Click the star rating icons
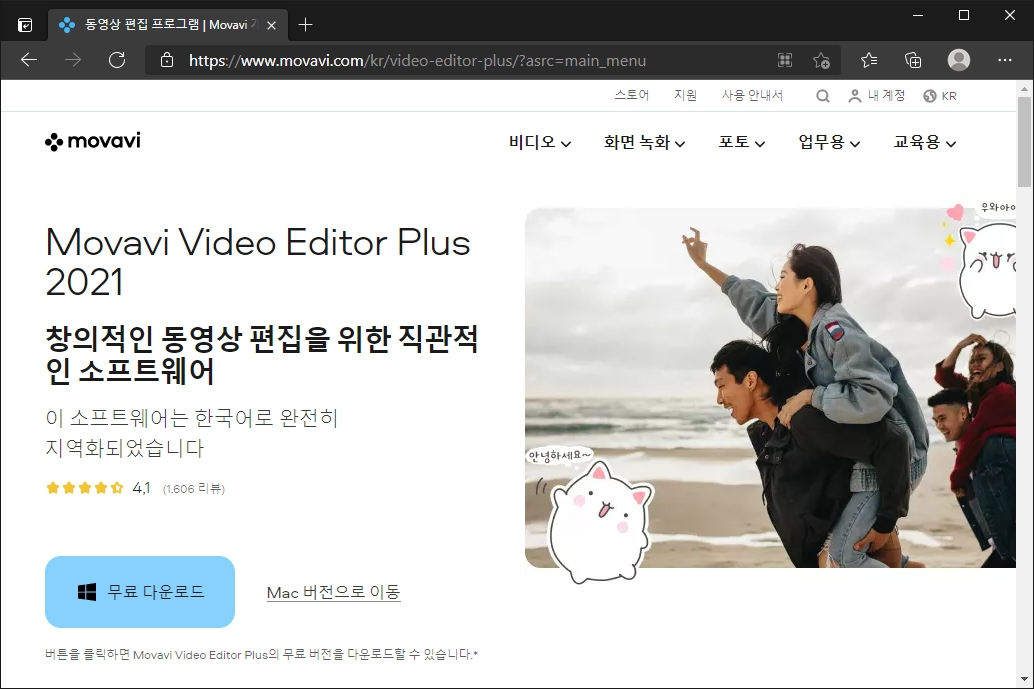Screen dimensions: 1034x689 pyautogui.click(x=84, y=488)
